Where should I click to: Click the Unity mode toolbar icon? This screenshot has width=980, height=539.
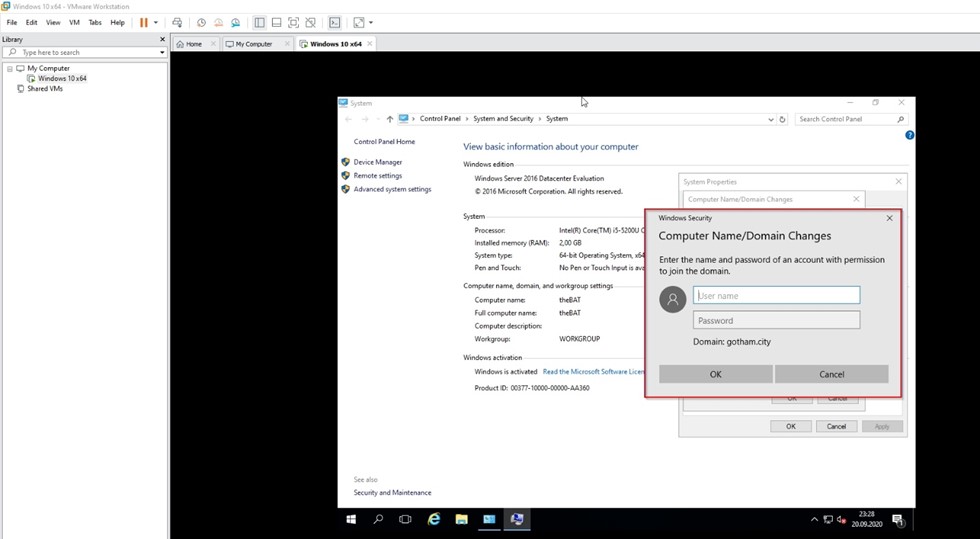311,23
